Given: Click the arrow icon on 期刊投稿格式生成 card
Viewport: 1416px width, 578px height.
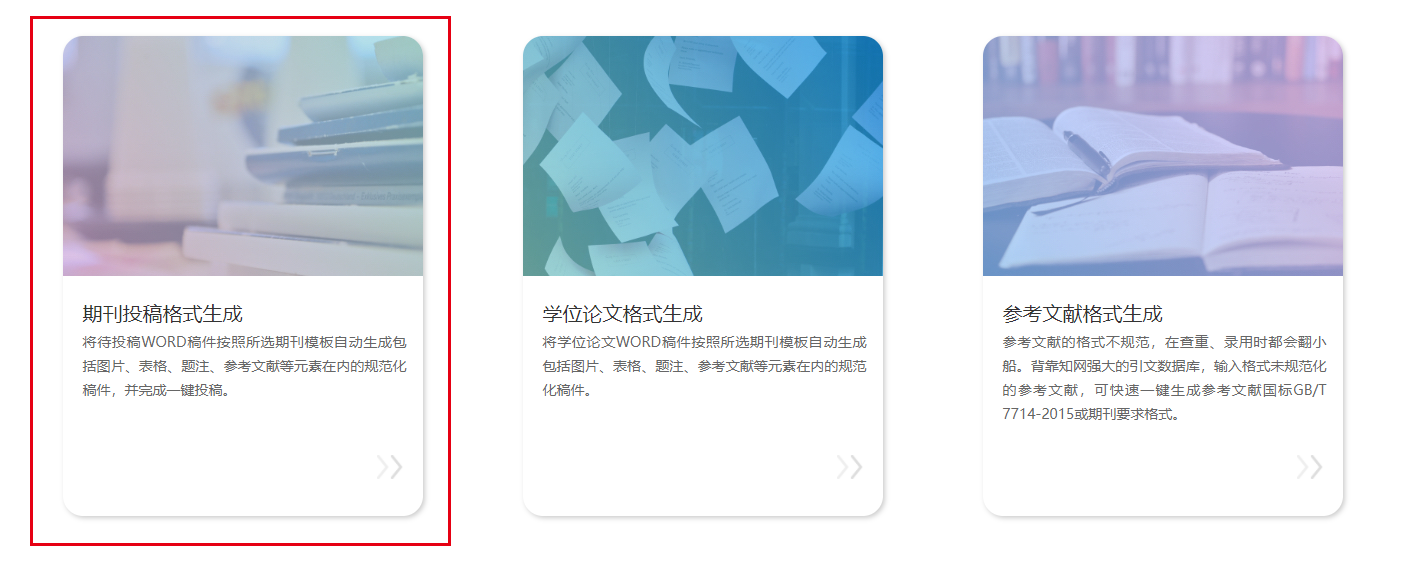Looking at the screenshot, I should [390, 467].
